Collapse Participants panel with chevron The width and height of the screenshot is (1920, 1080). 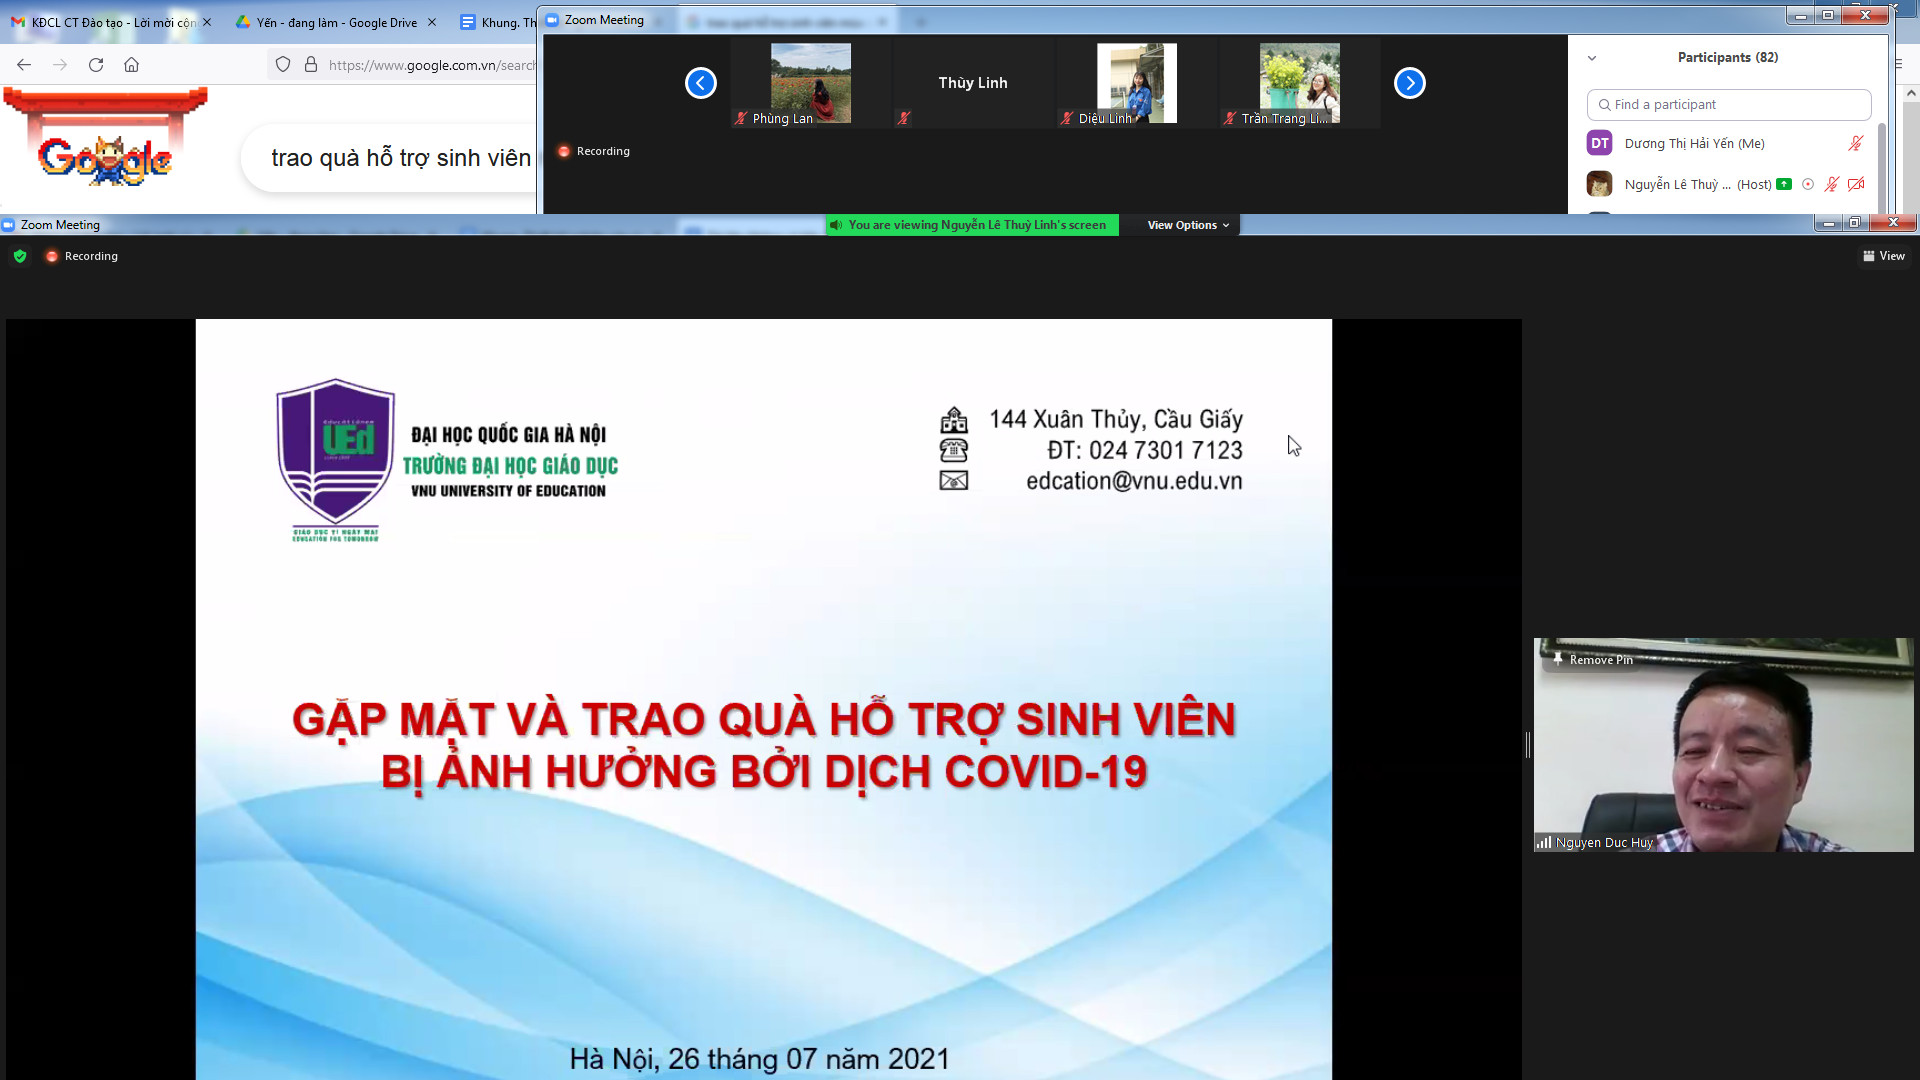click(1592, 58)
